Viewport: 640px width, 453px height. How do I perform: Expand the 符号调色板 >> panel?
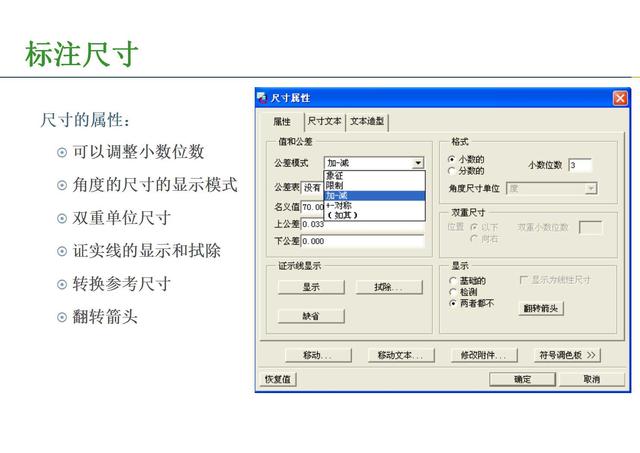pos(567,355)
